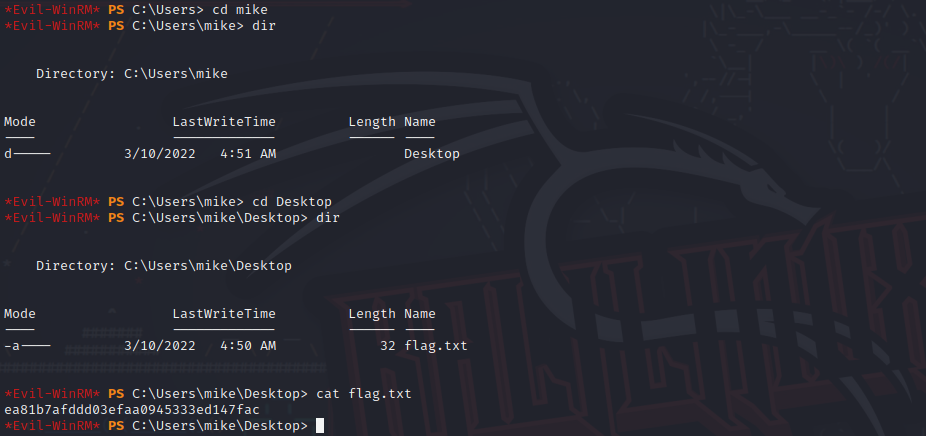Click the terminal cursor at the final prompt
The image size is (926, 436).
[x=320, y=426]
